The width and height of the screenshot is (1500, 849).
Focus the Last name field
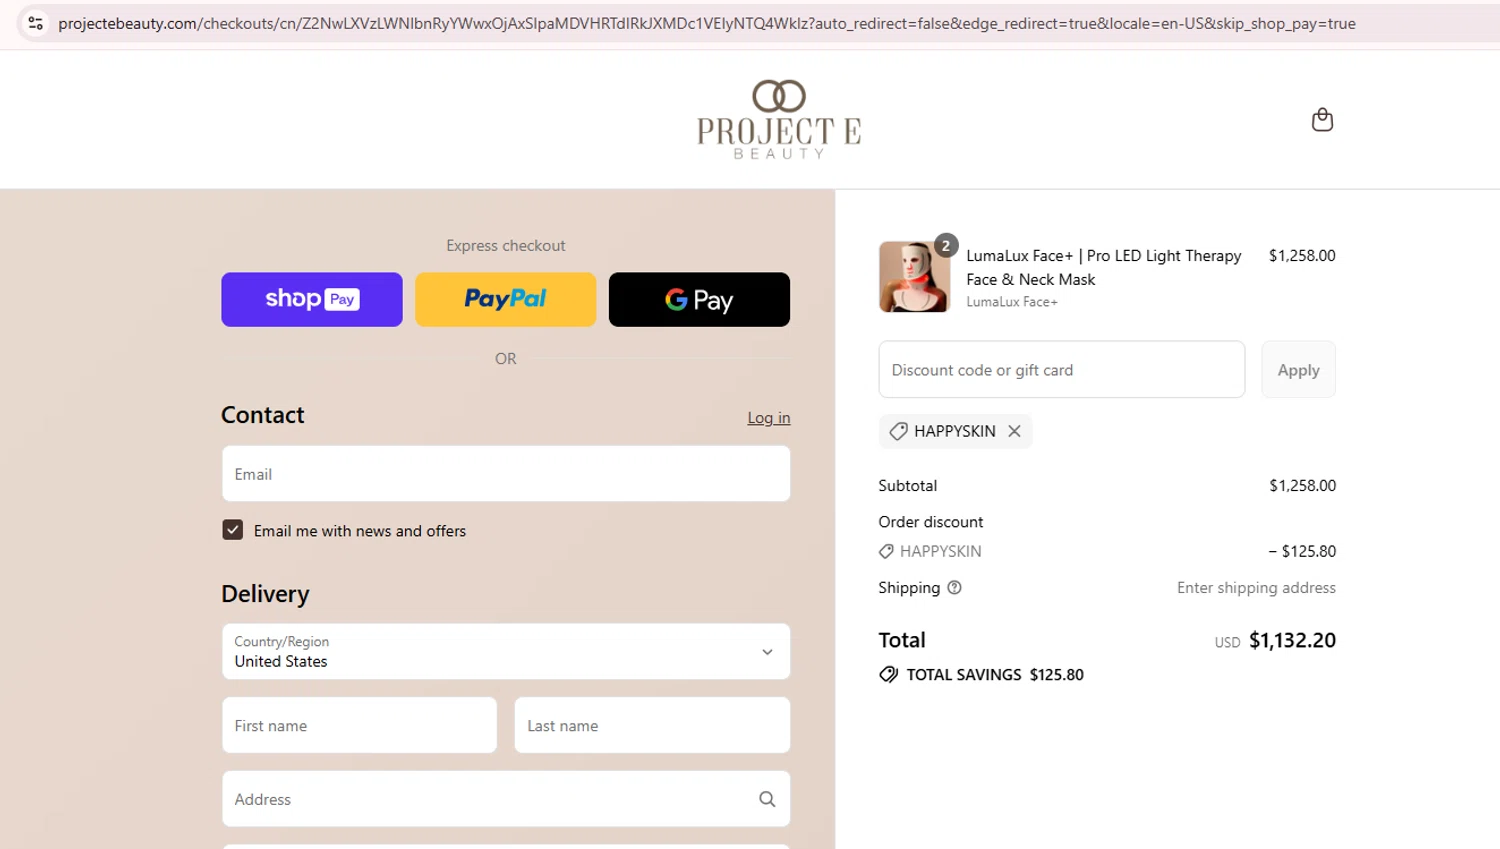point(652,726)
